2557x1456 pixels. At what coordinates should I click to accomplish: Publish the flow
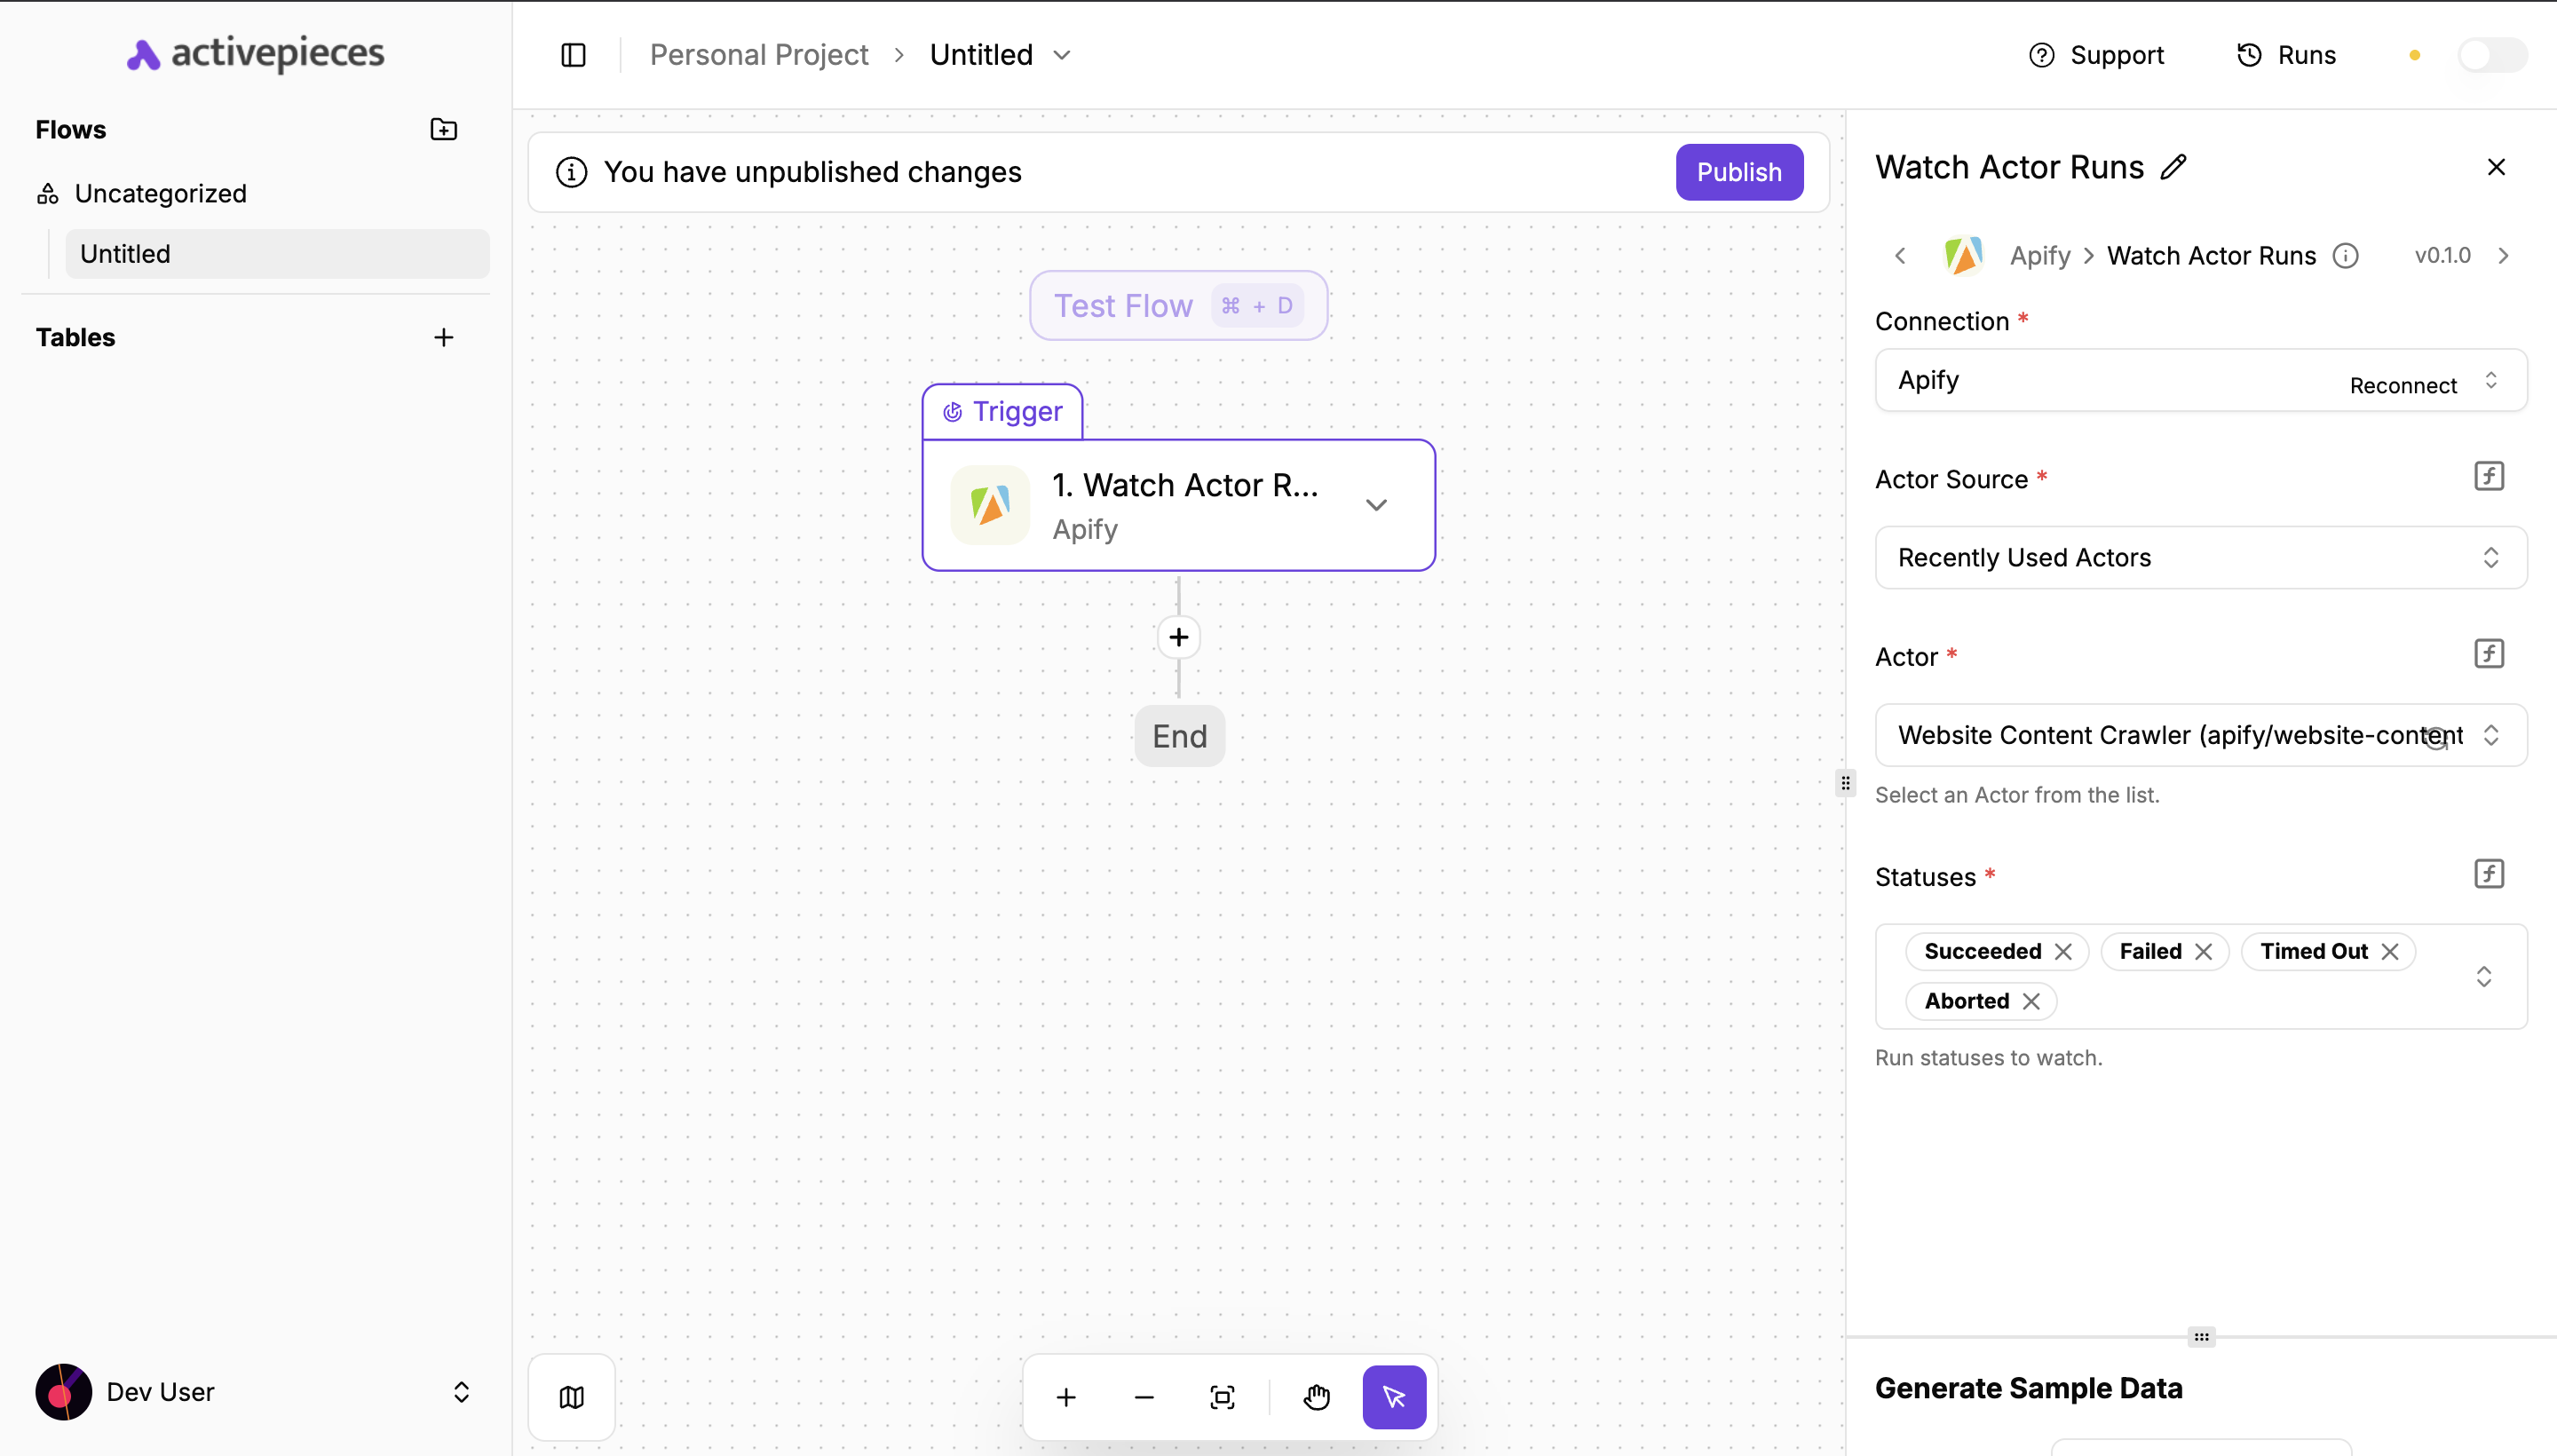(1739, 172)
